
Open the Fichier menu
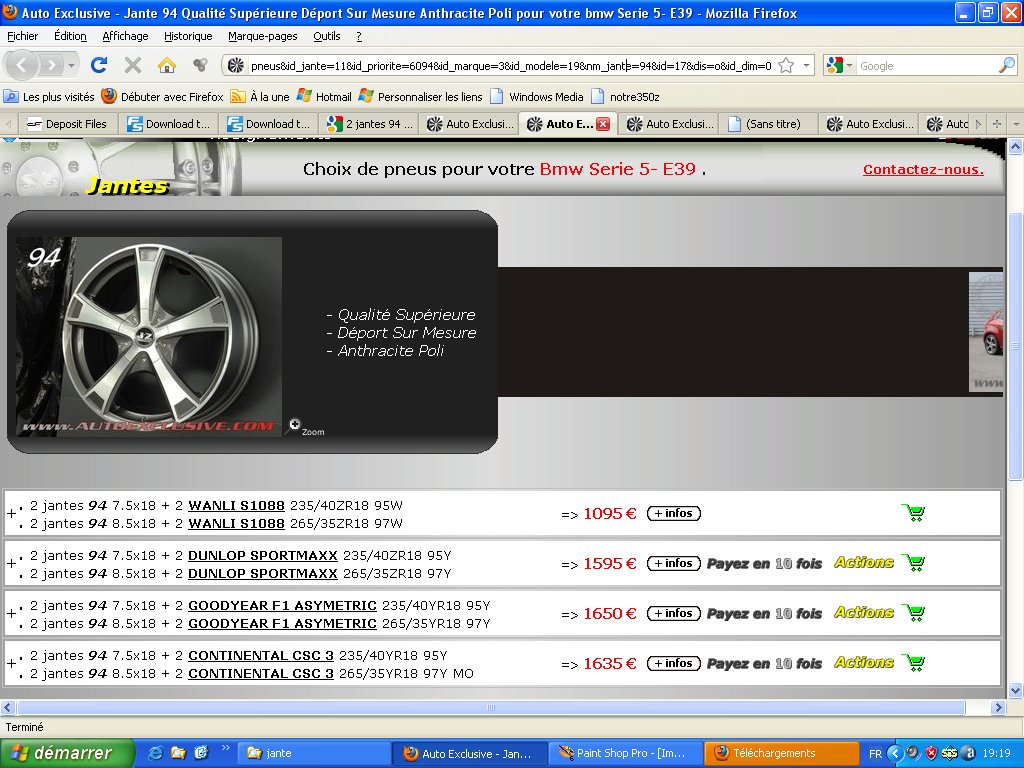[x=22, y=36]
